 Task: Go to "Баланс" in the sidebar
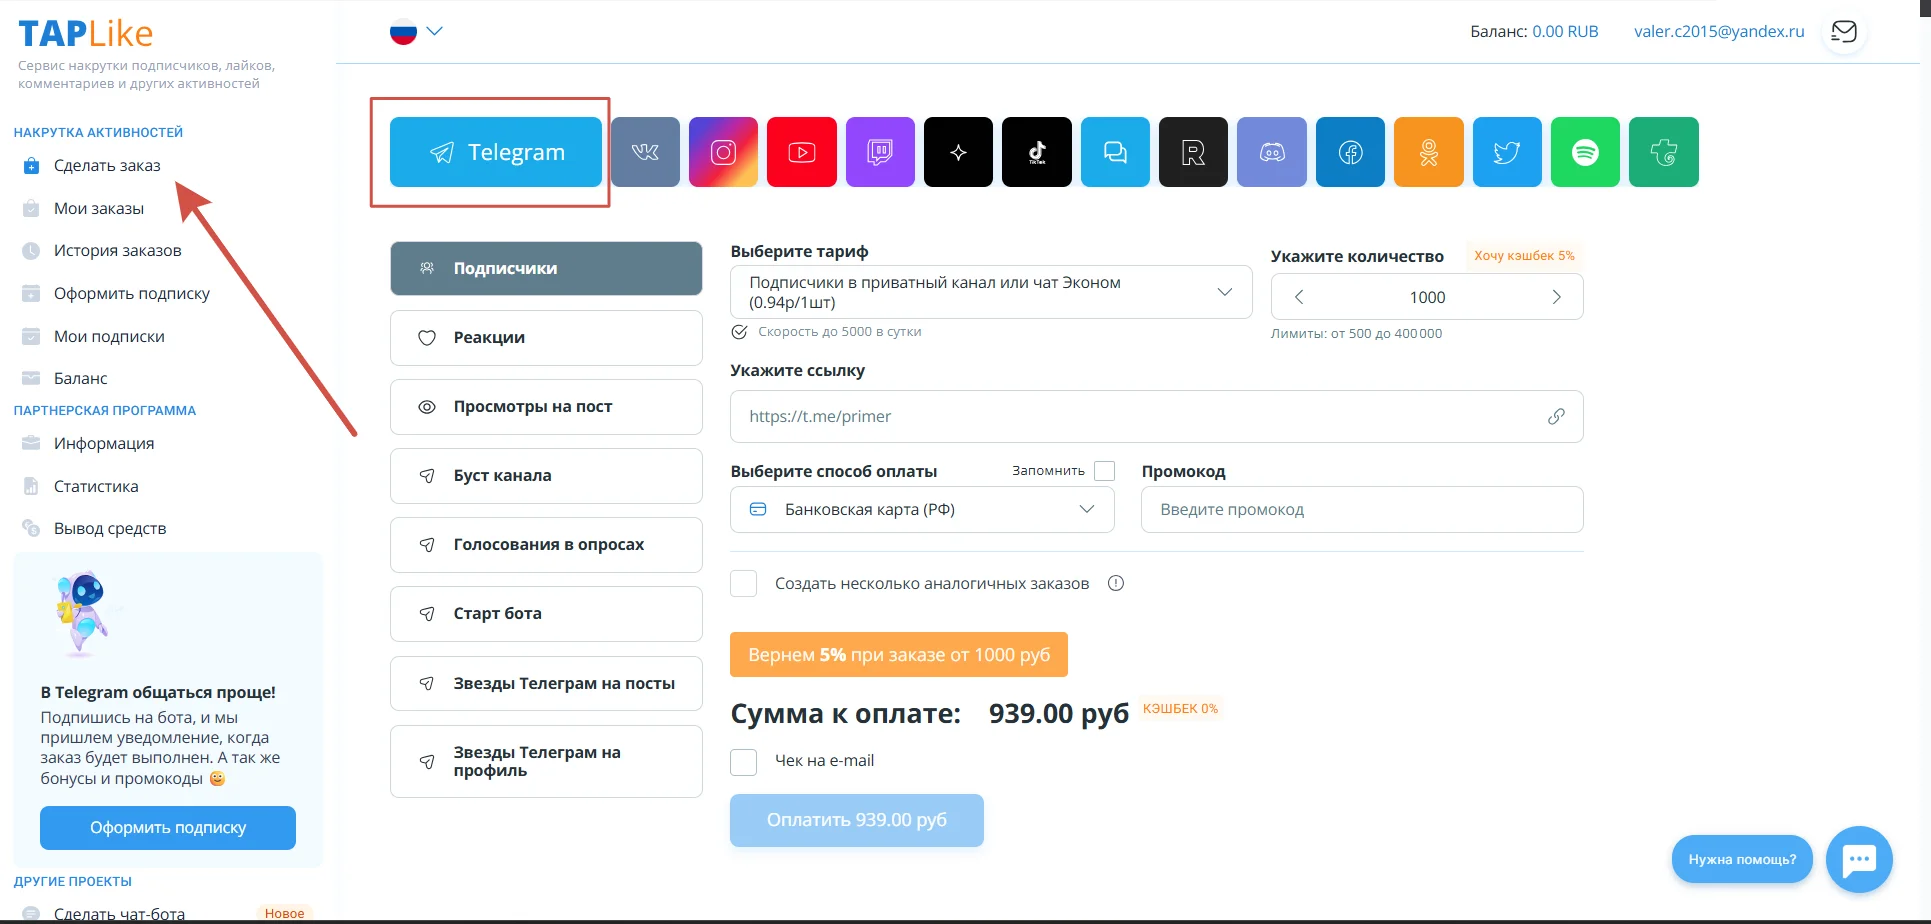pyautogui.click(x=80, y=379)
